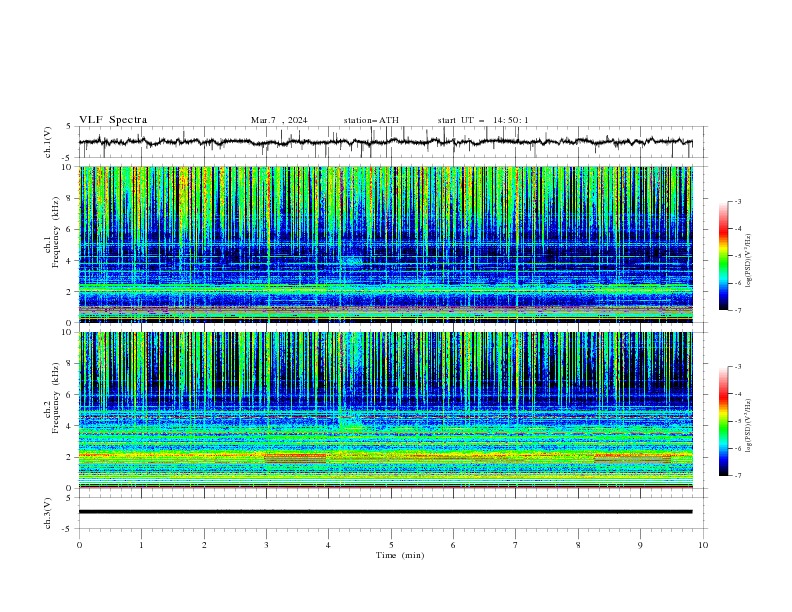Click the 'station=ATH' label
Image resolution: width=792 pixels, height=612 pixels.
tap(371, 120)
